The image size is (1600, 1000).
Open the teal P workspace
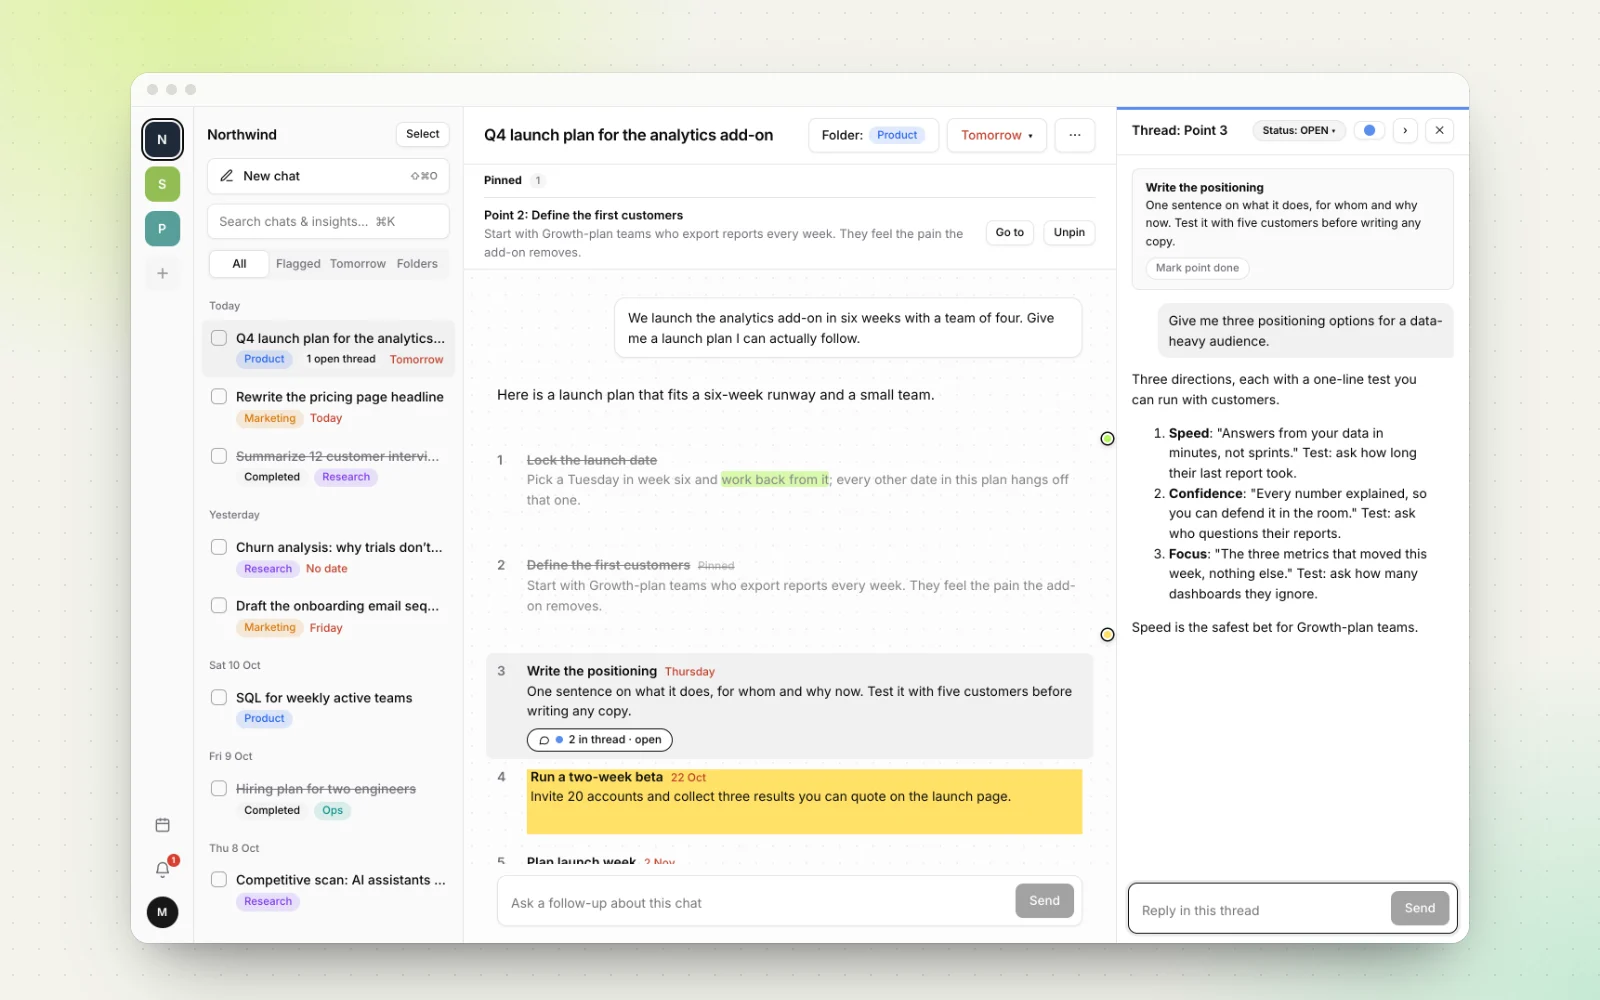pyautogui.click(x=162, y=229)
